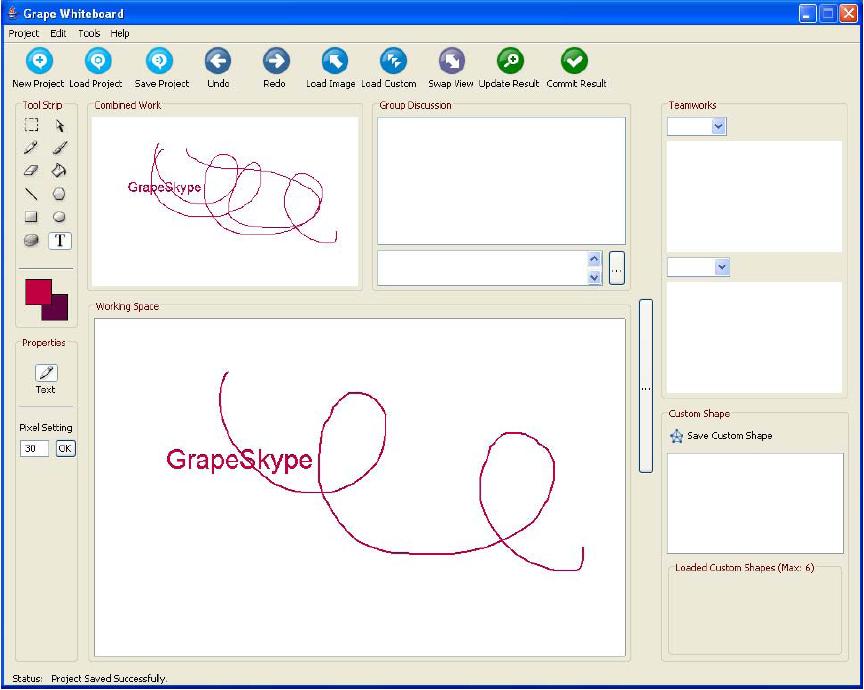This screenshot has height=690, width=864.
Task: Select the straight line tool
Action: point(31,193)
